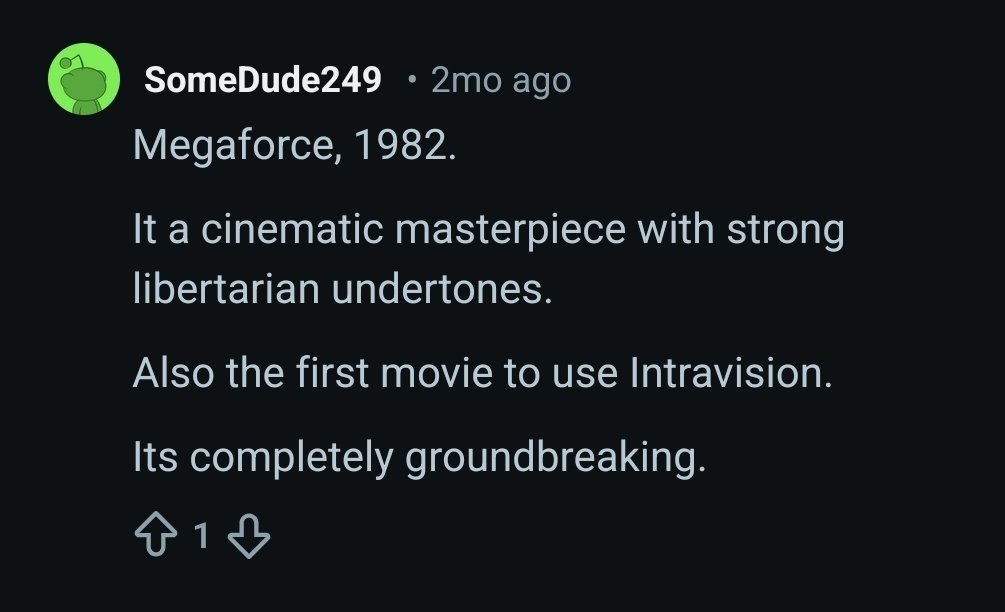Open SomeDude249's green Snoo avatar
Screen dimensions: 1005x612
[x=84, y=80]
